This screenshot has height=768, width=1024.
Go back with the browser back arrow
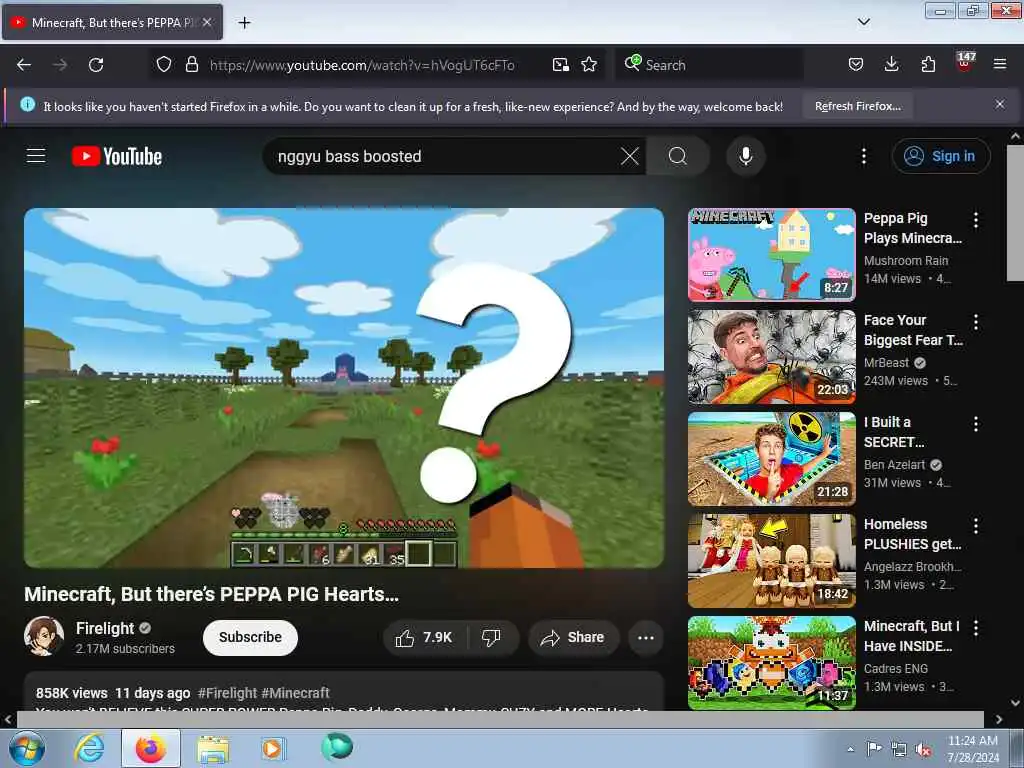point(24,65)
